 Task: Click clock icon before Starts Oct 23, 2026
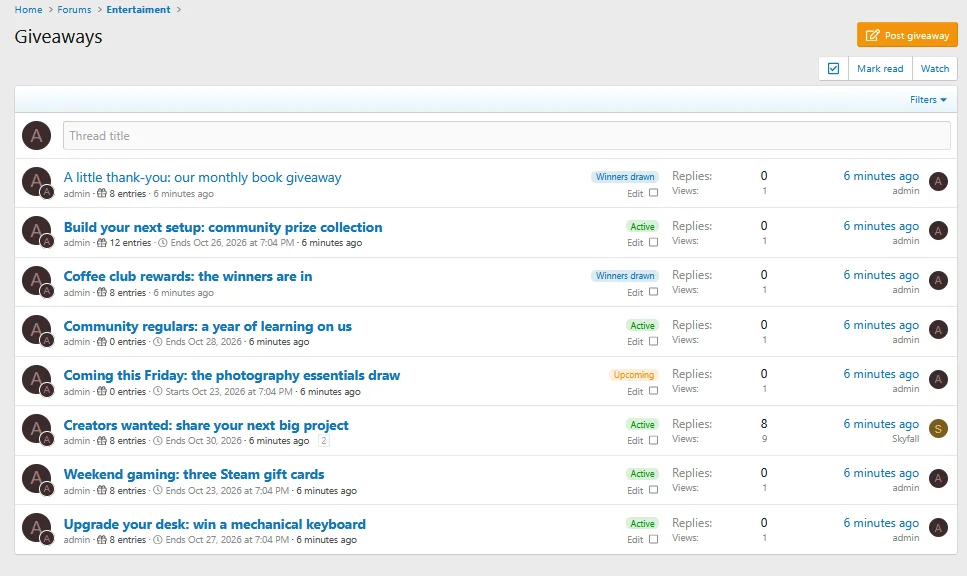point(158,392)
